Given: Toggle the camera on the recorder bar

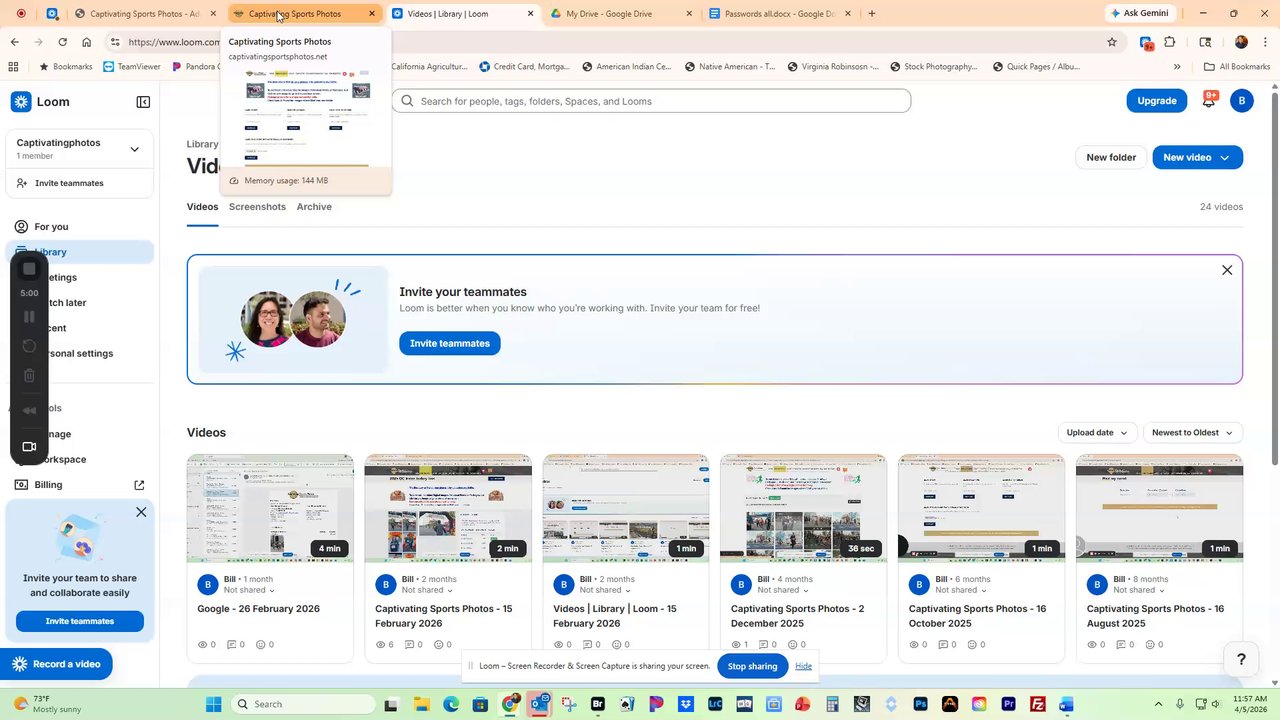Looking at the screenshot, I should 29,447.
